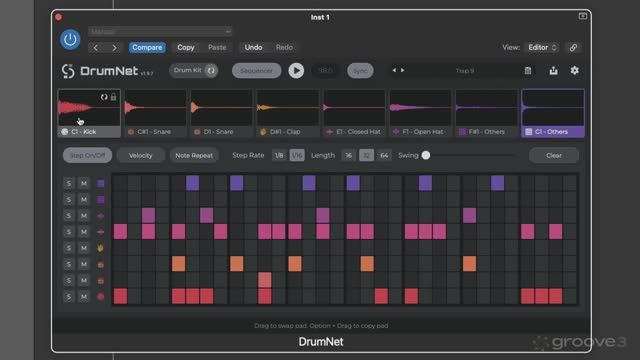Switch to the Sequencer view
Screen dimensions: 640x360
[x=256, y=71]
